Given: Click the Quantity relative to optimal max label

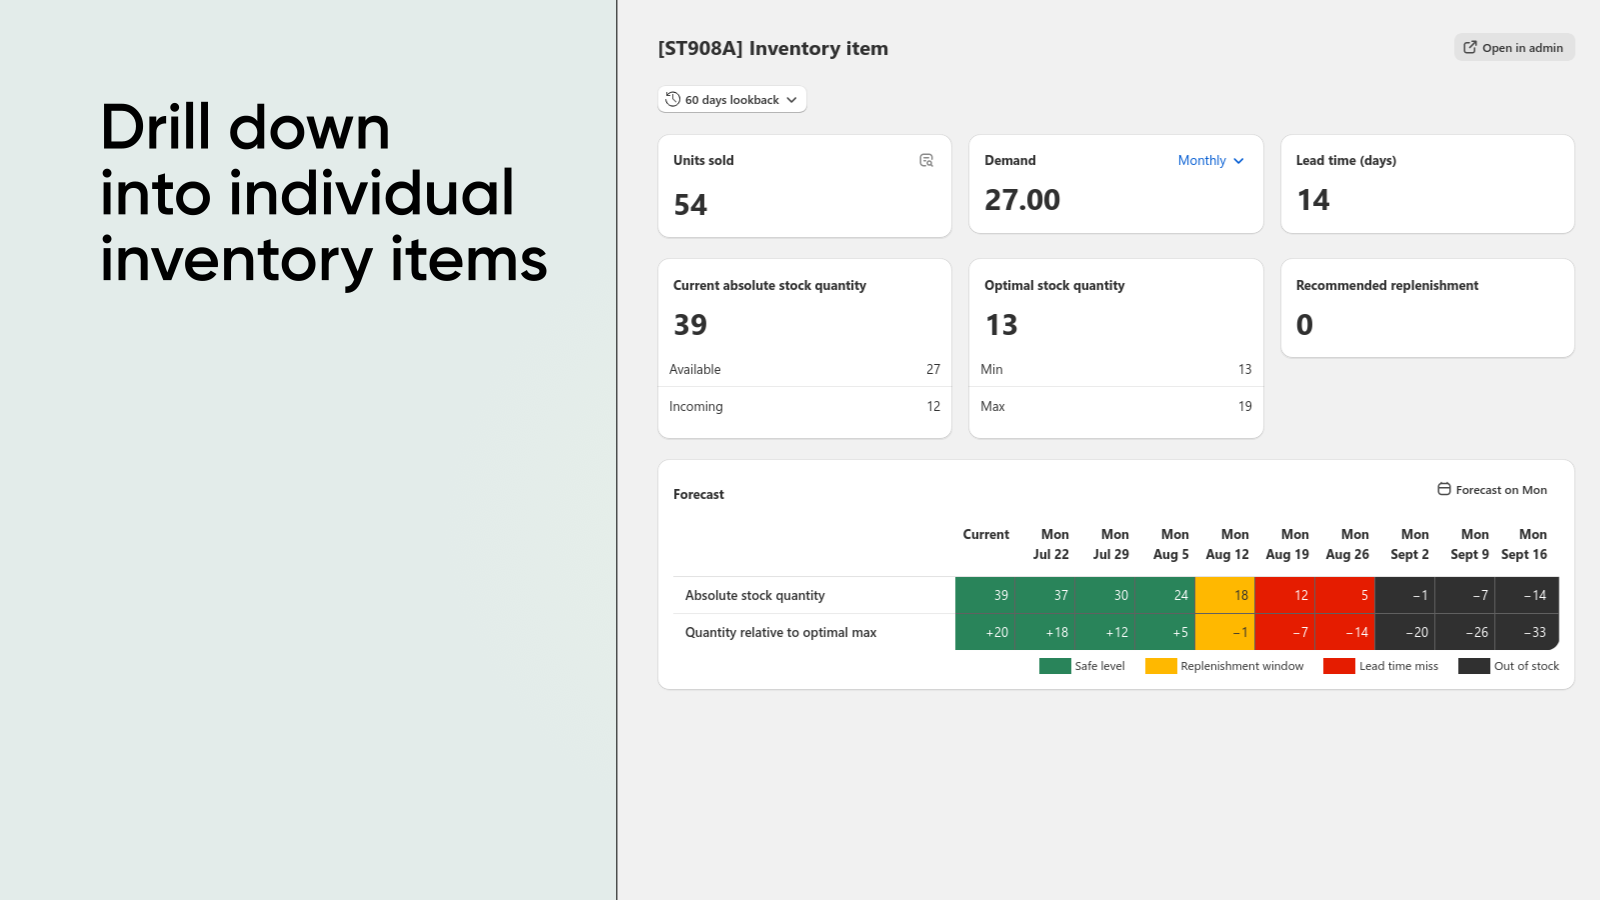Looking at the screenshot, I should (780, 632).
